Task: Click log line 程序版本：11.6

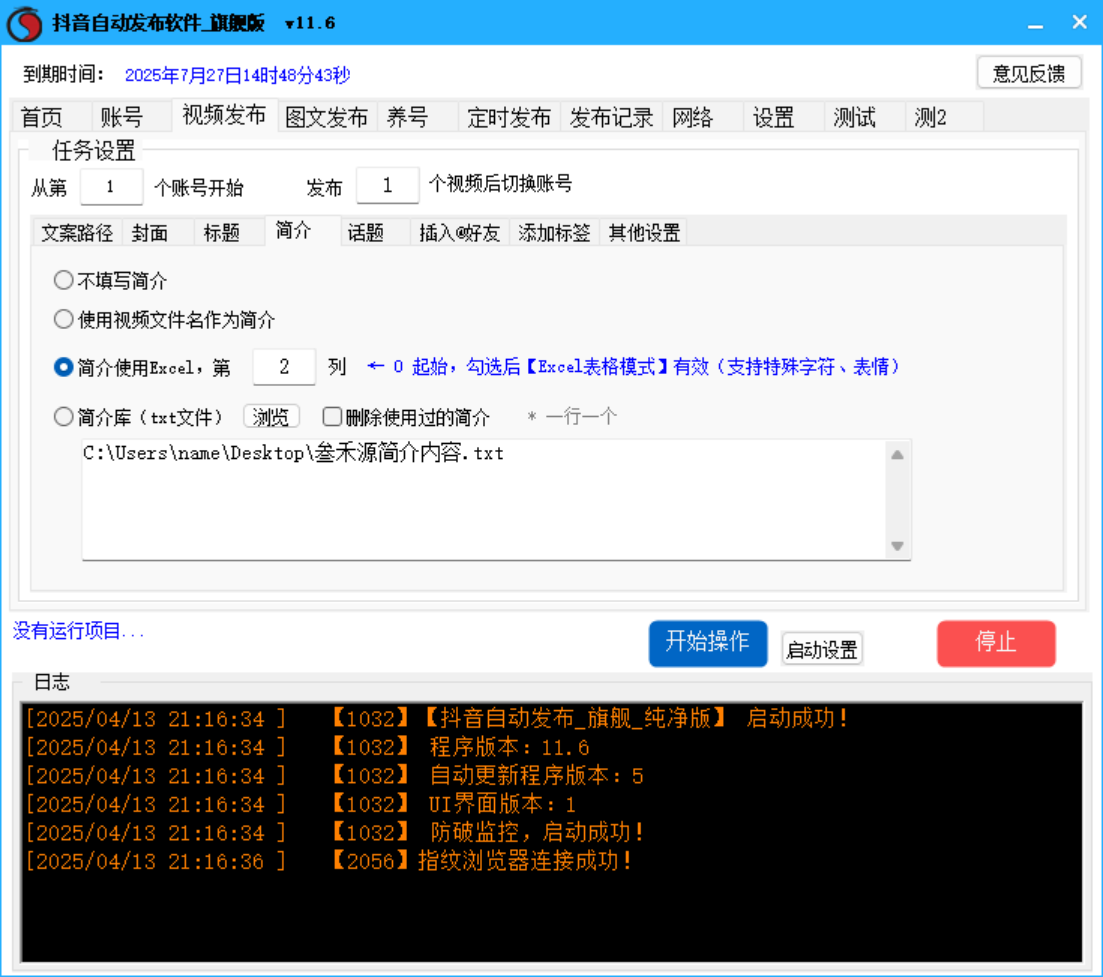Action: (307, 748)
